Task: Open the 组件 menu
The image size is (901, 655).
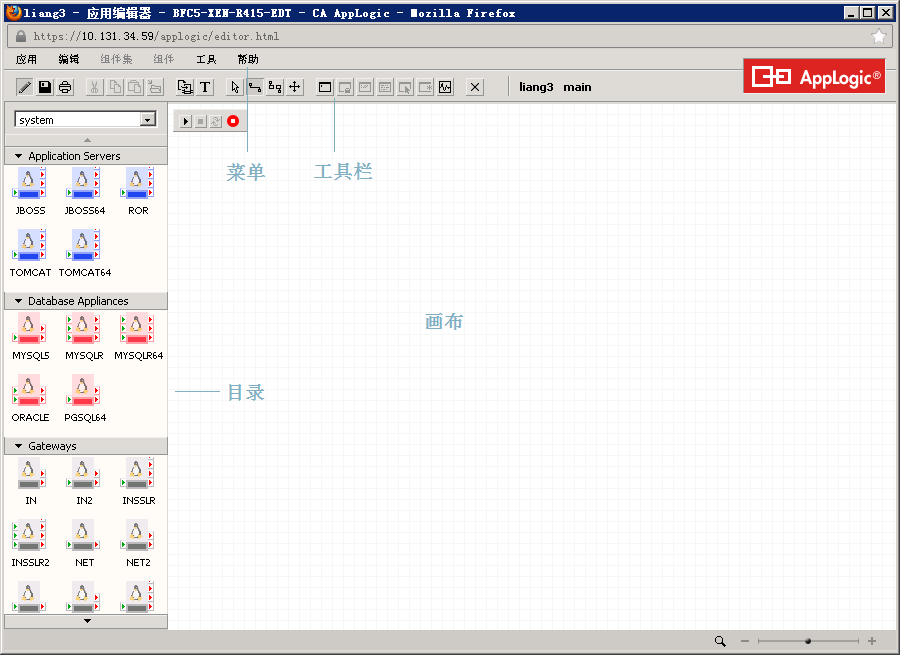Action: pyautogui.click(x=163, y=59)
